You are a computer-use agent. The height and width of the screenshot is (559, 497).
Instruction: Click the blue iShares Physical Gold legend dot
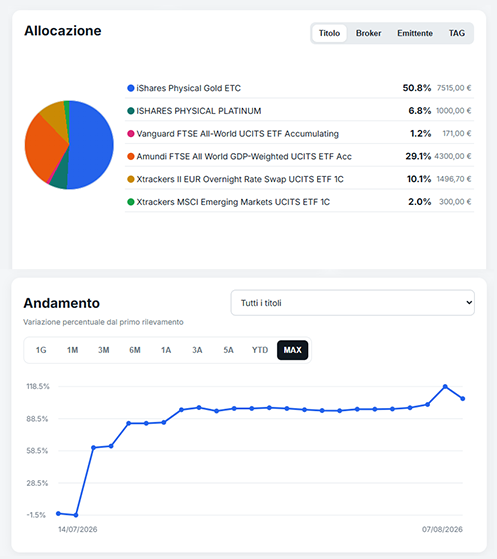(131, 88)
